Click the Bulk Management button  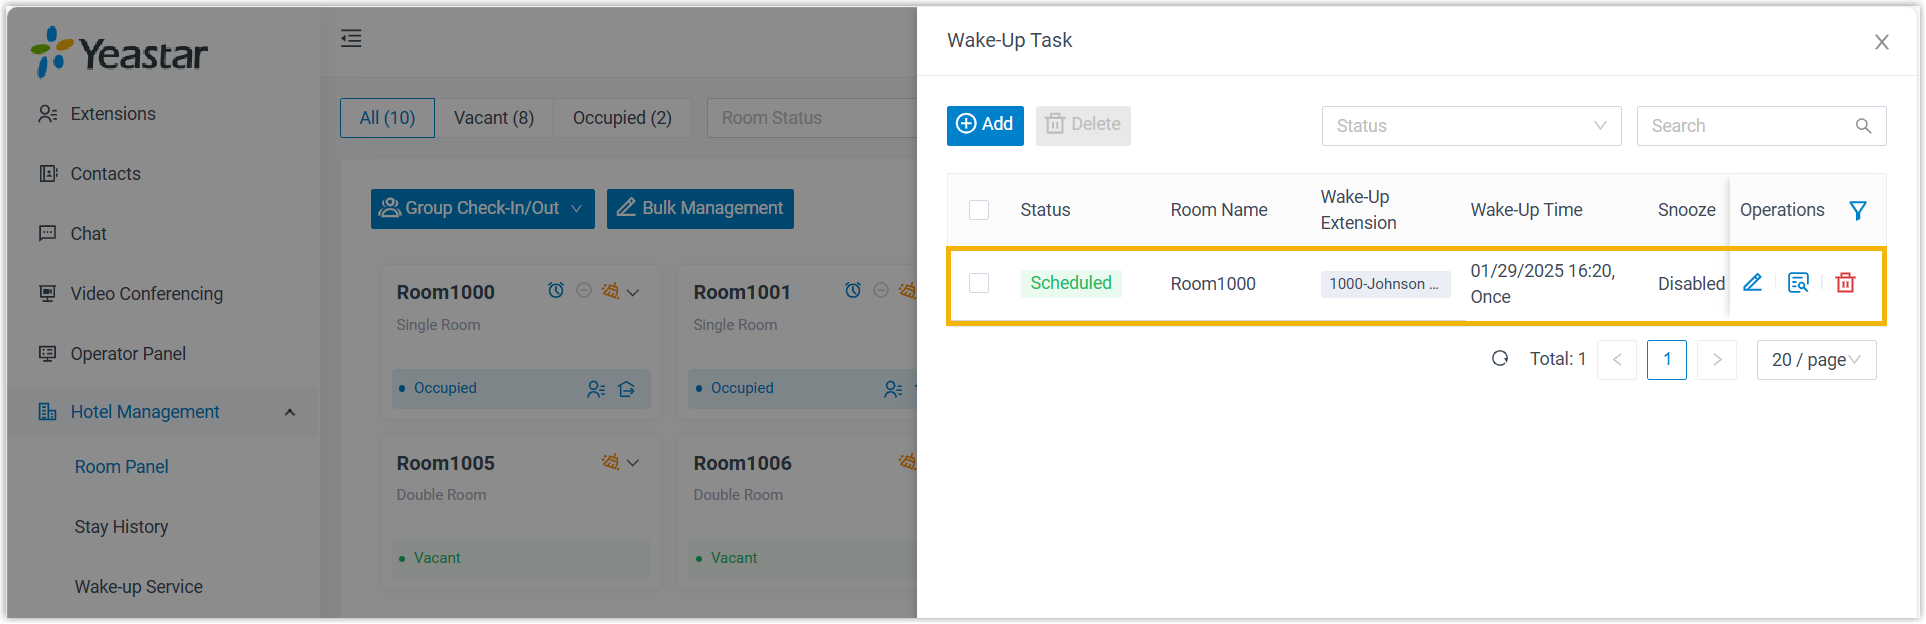point(700,208)
